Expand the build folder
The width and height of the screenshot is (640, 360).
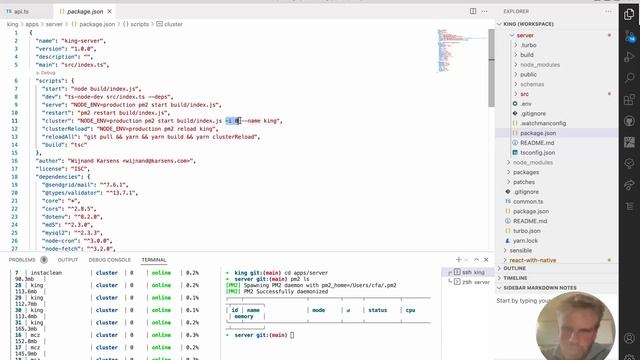click(x=527, y=55)
